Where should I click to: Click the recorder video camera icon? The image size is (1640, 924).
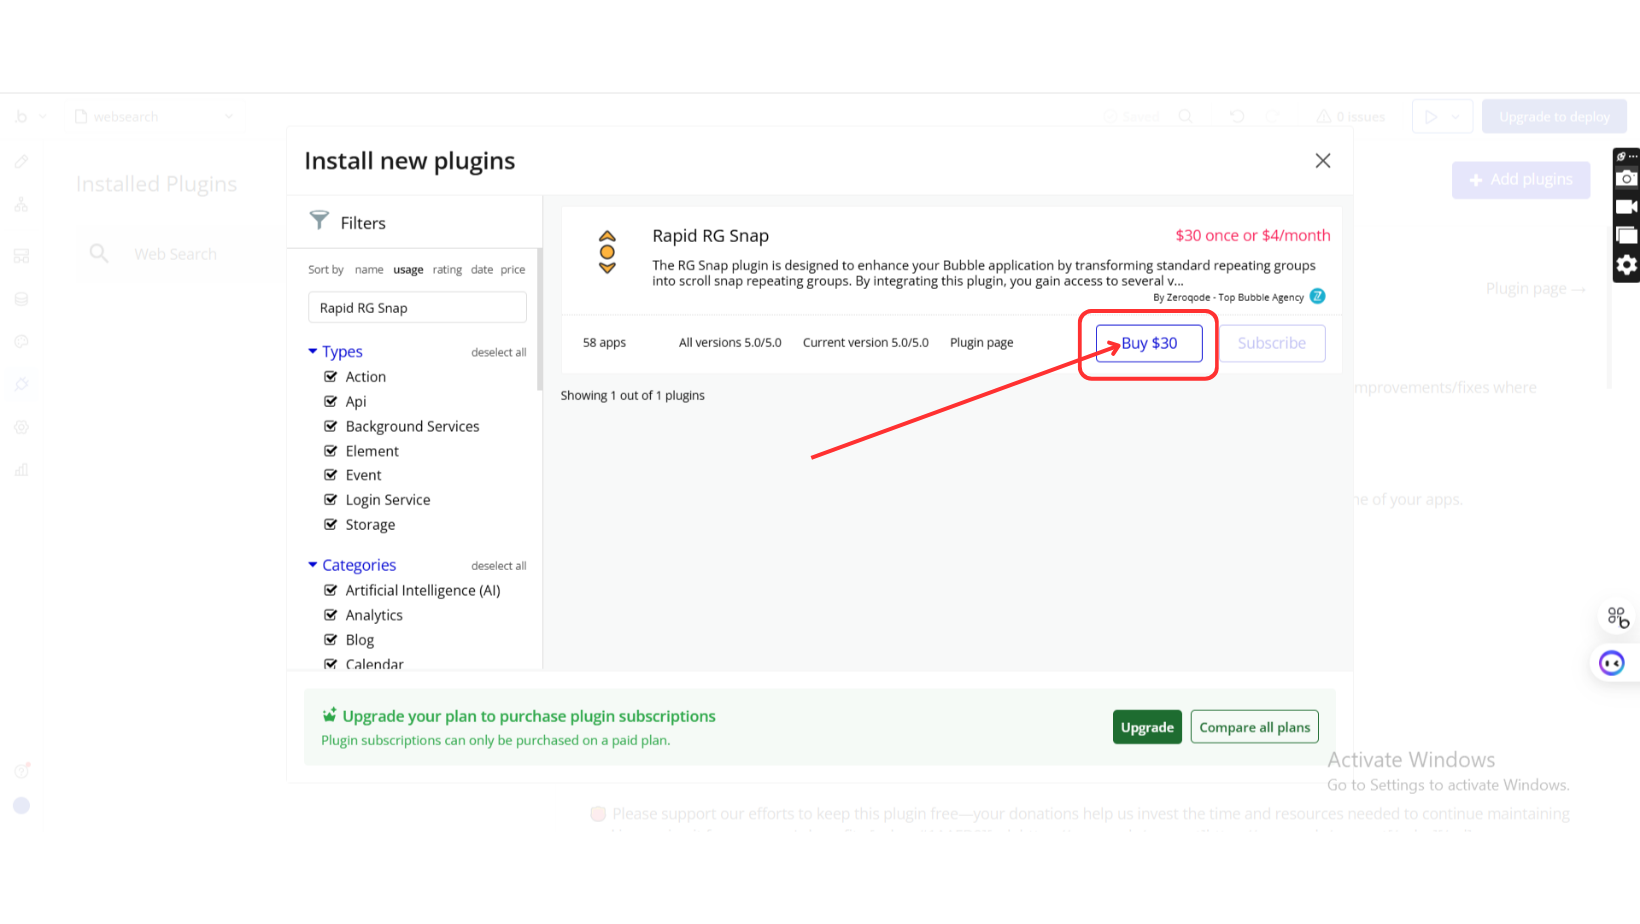tap(1627, 207)
